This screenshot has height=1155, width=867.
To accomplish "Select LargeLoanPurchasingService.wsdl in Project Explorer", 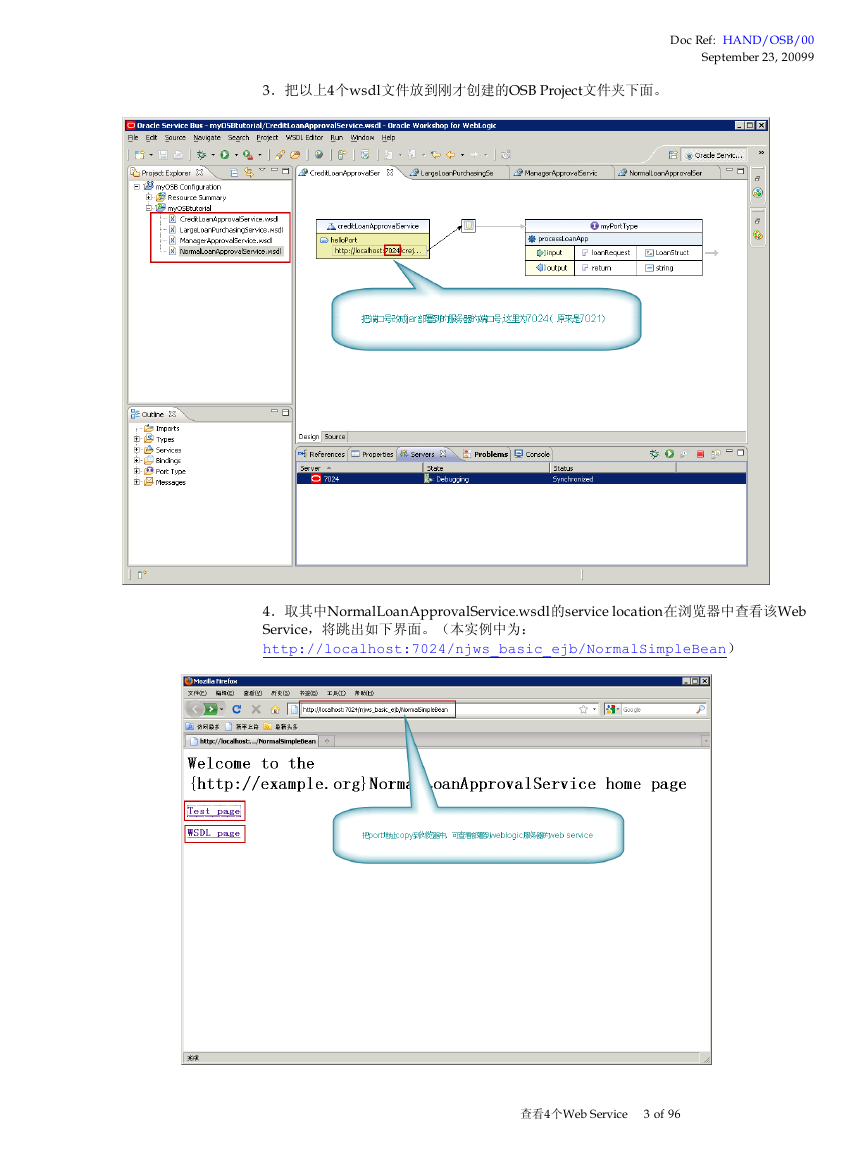I will (x=226, y=230).
